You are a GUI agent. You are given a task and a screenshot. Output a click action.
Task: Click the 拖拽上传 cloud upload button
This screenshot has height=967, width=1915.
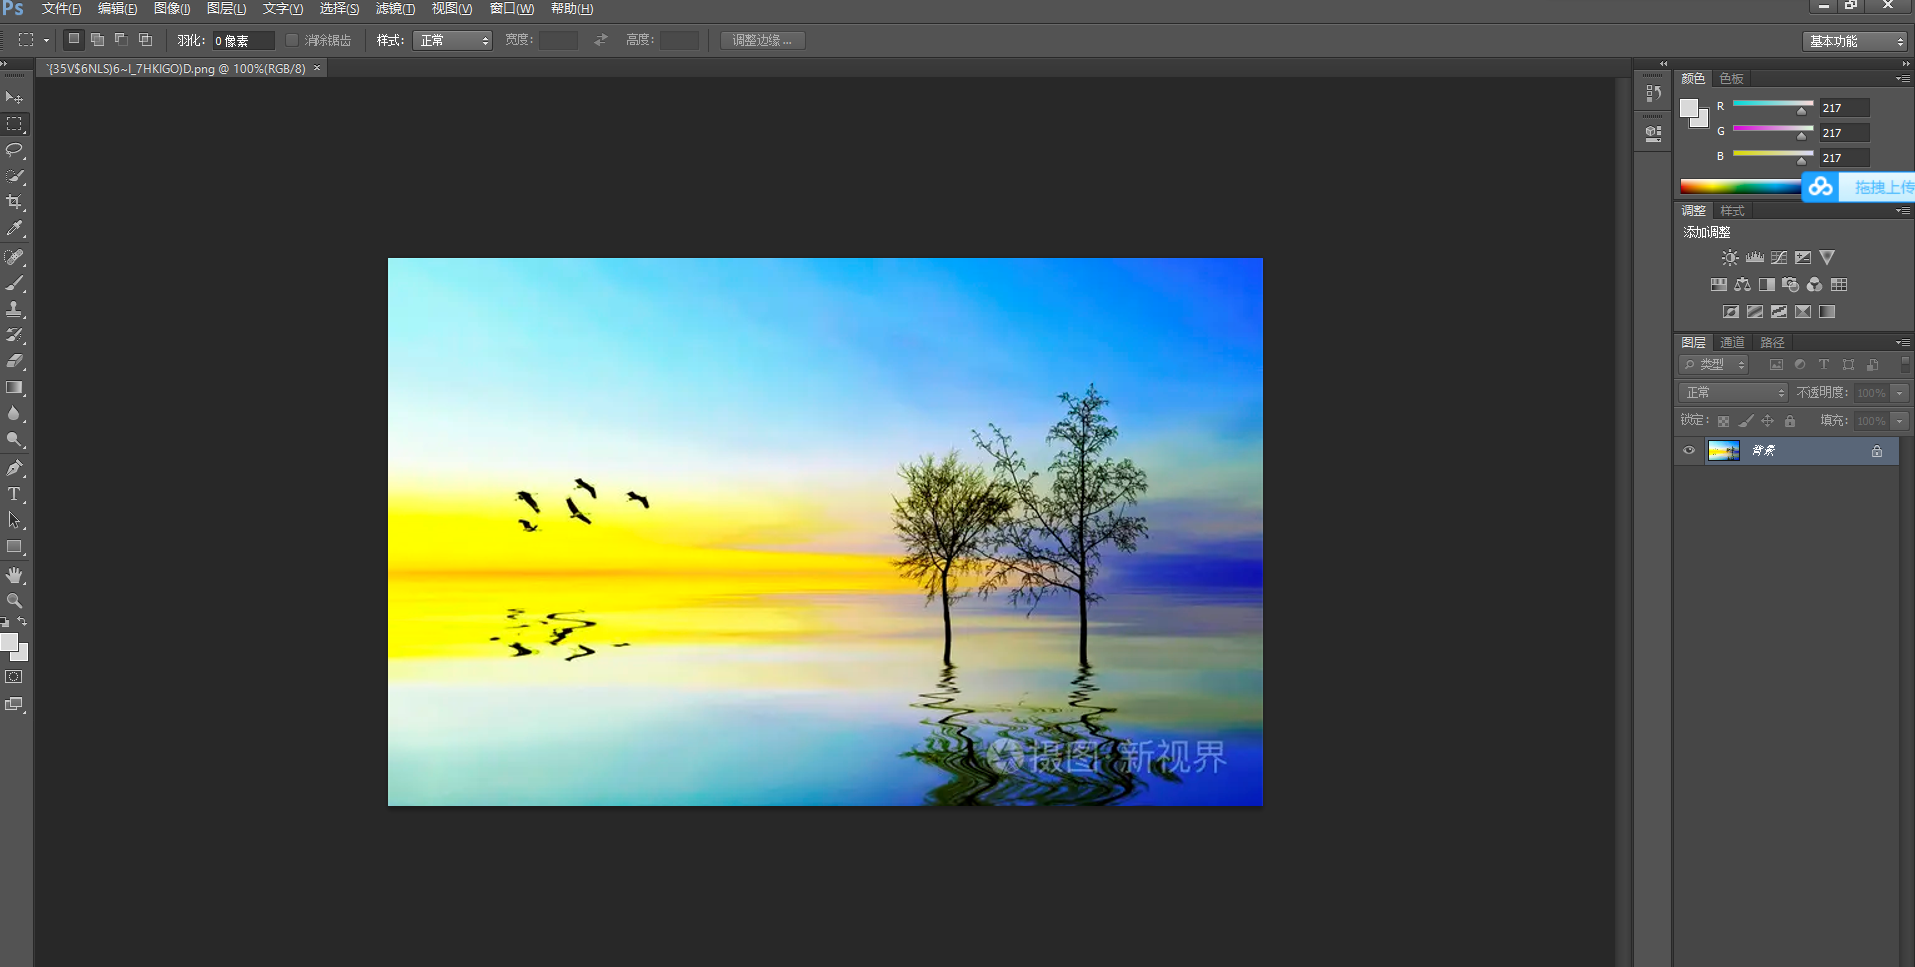click(x=1858, y=187)
